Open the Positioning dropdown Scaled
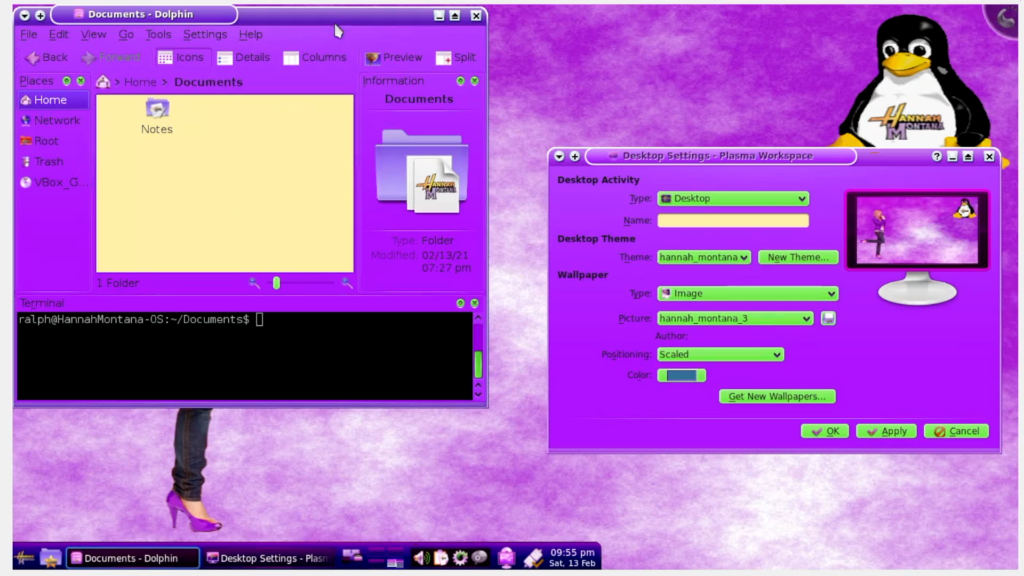Screen dimensions: 1024x576 (720, 355)
